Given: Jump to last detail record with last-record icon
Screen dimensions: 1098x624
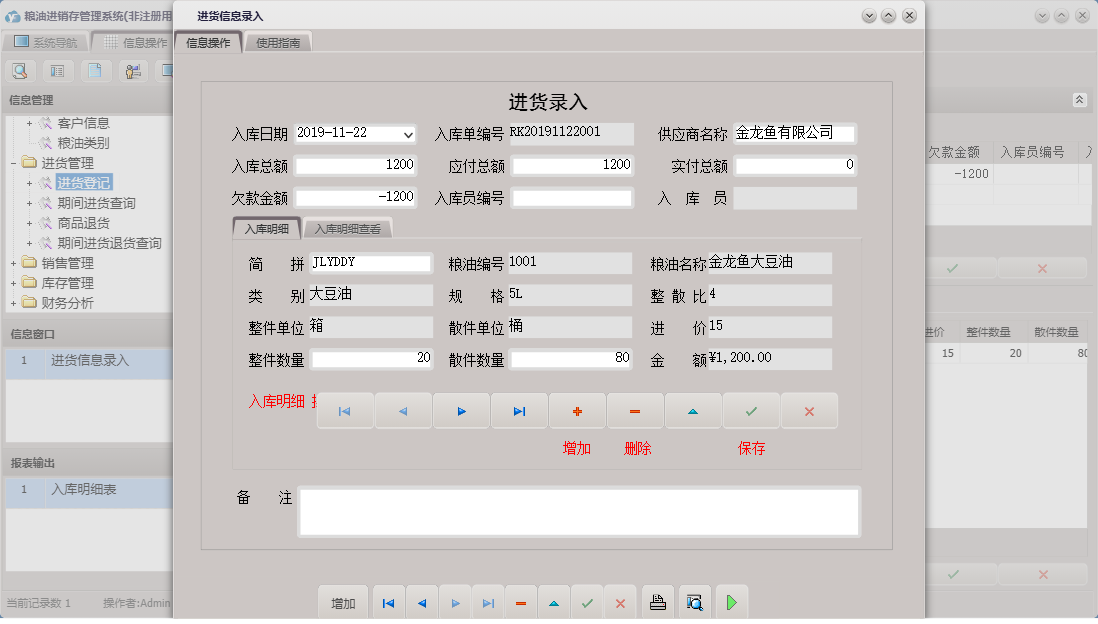Looking at the screenshot, I should click(x=519, y=410).
